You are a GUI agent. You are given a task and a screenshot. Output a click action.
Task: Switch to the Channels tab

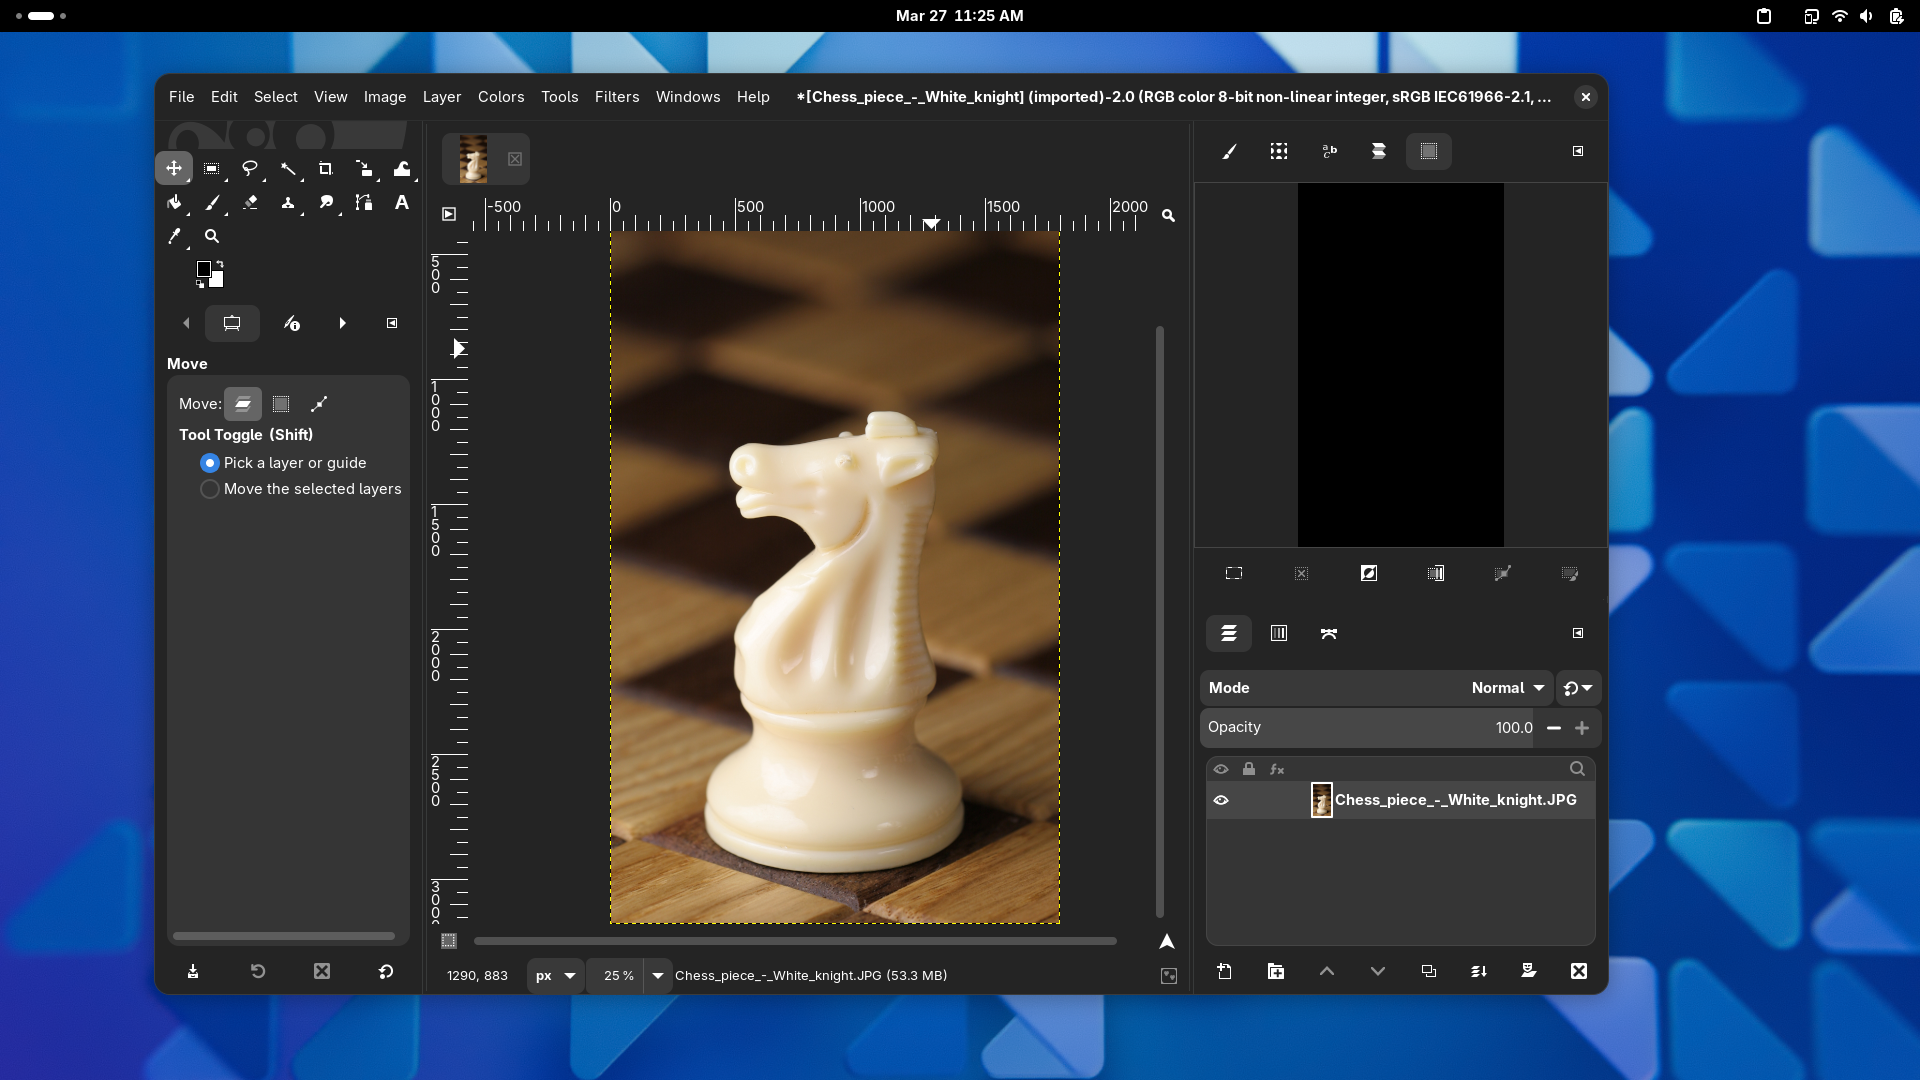tap(1279, 633)
